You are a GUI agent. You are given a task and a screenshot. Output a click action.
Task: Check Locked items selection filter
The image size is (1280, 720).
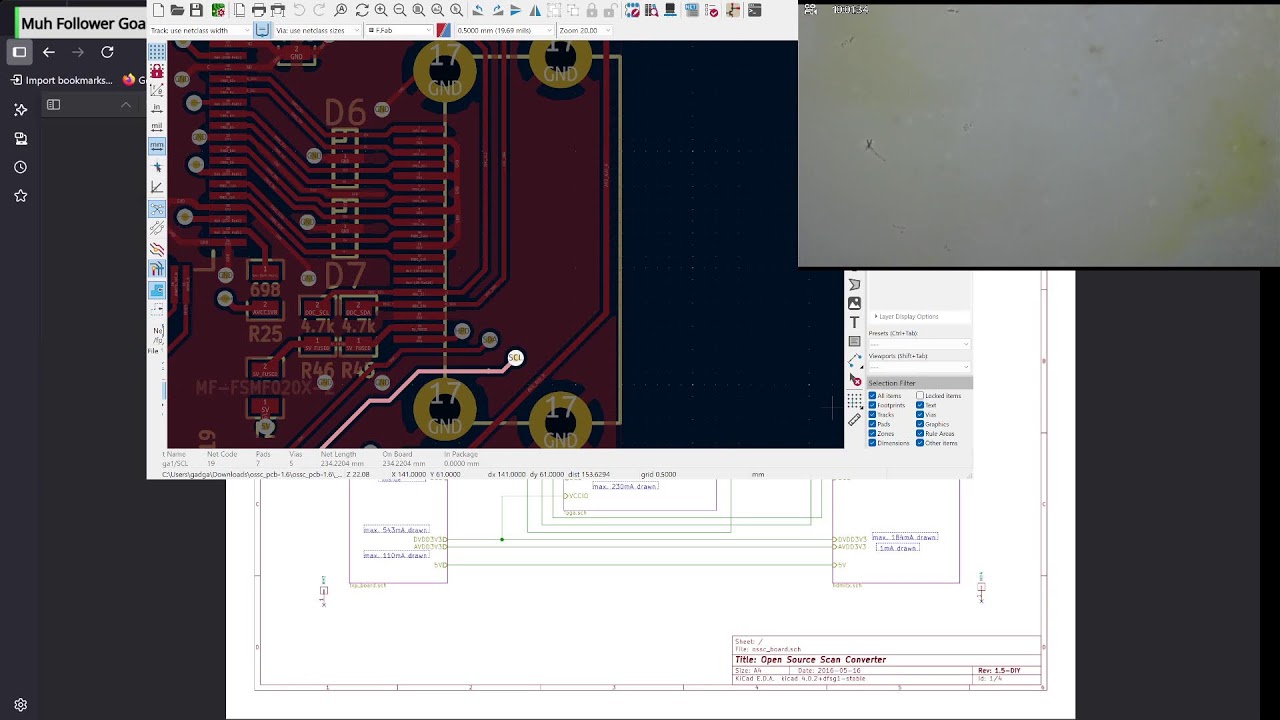pos(920,396)
